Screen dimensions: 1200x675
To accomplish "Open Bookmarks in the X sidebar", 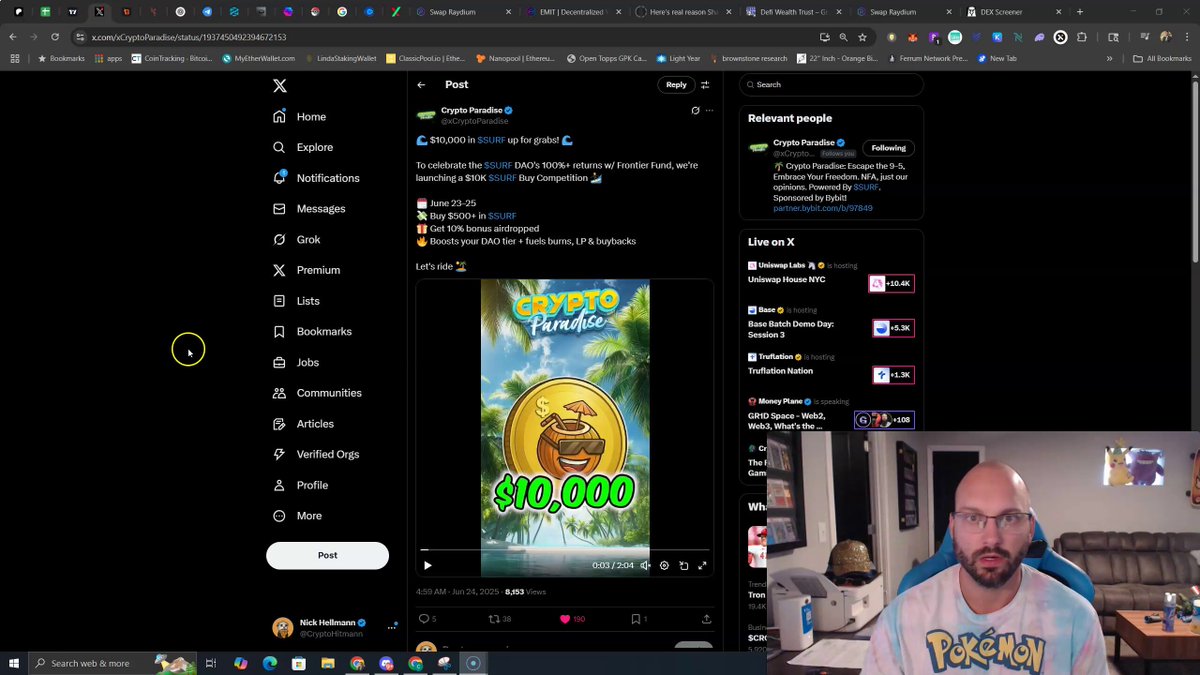I will click(x=311, y=331).
